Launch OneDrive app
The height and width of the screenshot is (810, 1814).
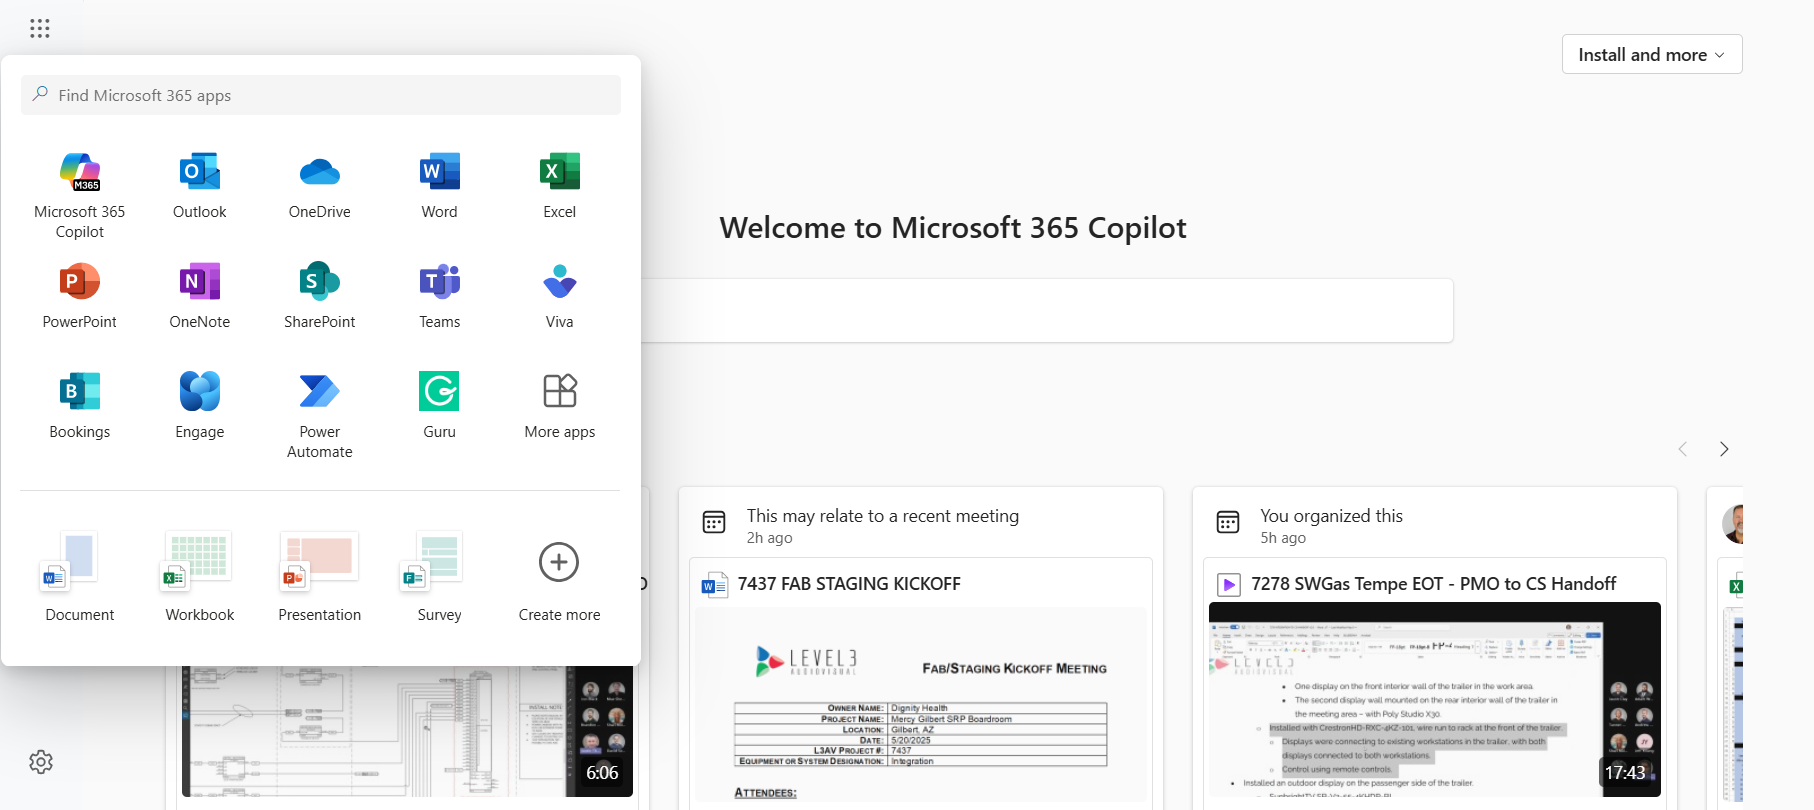[x=319, y=185]
